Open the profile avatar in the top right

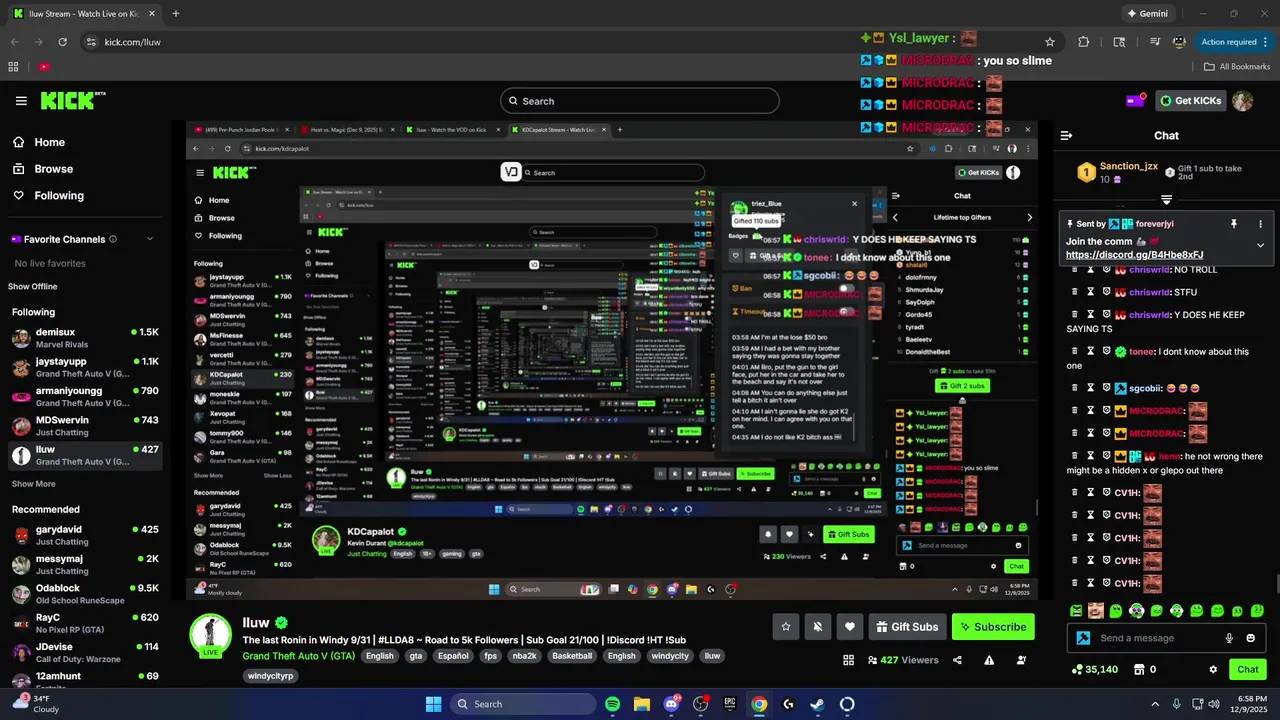(x=1242, y=101)
